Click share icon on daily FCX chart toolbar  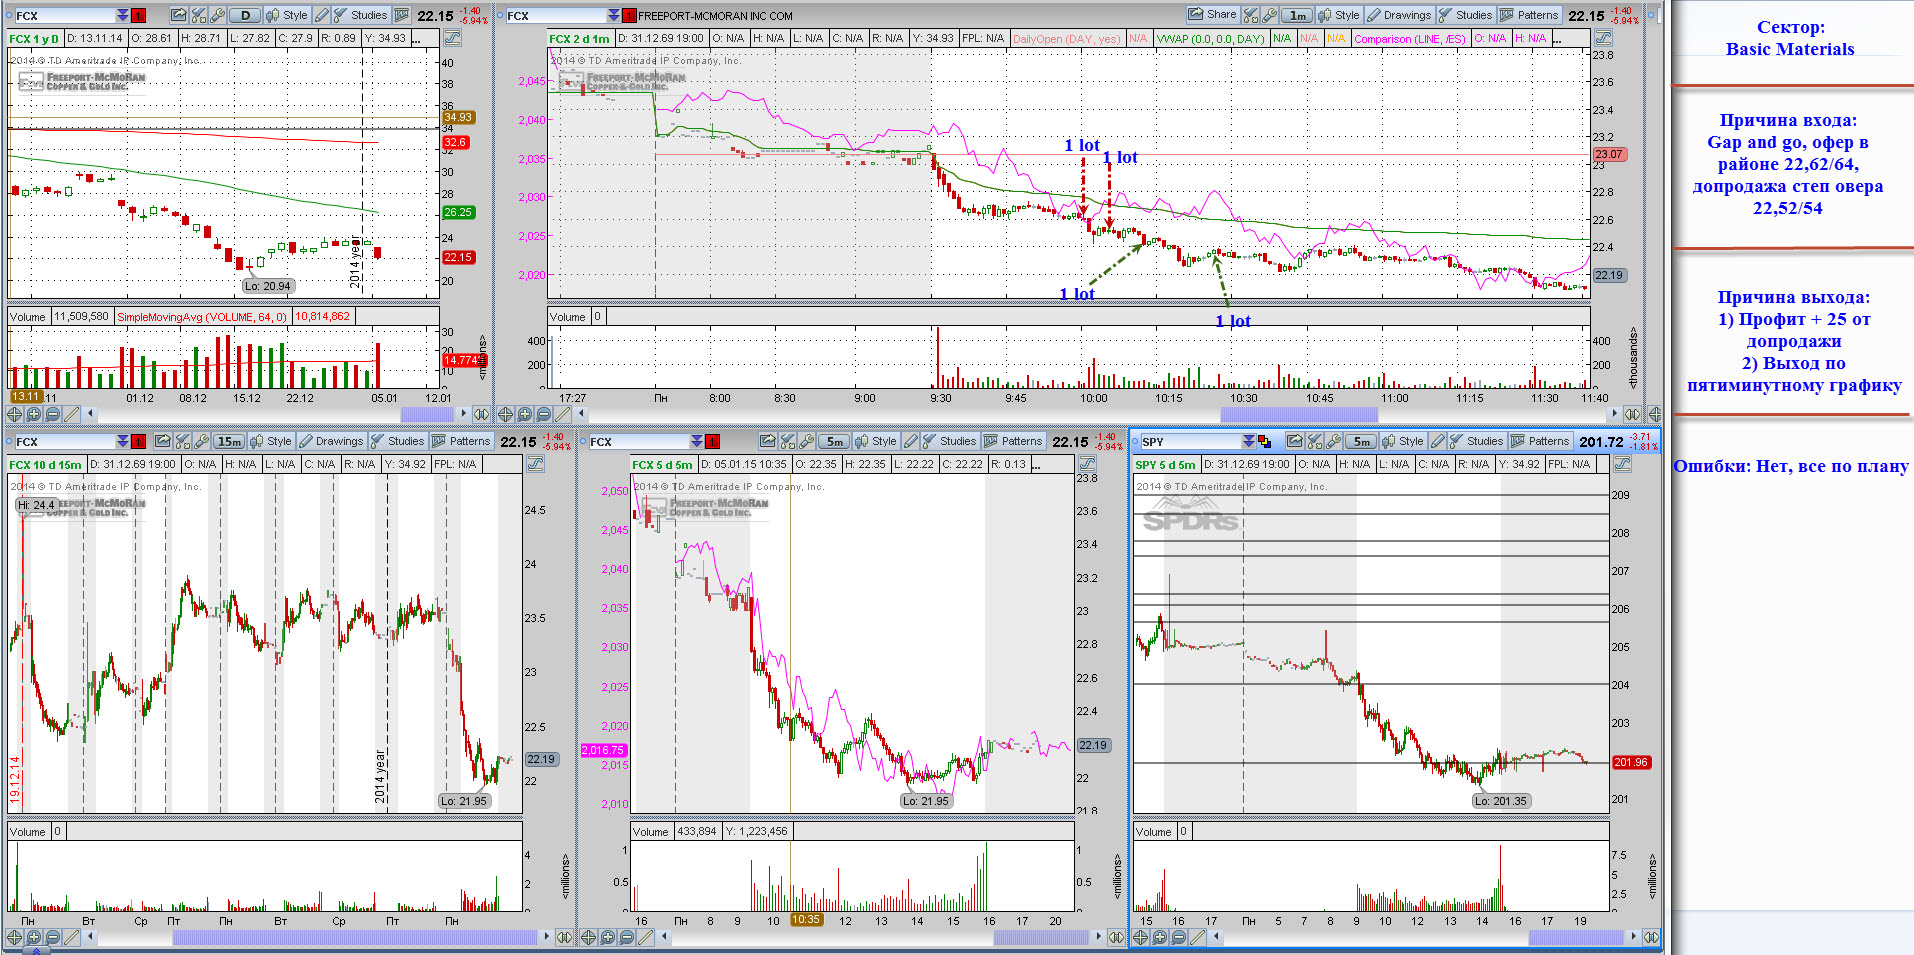tap(178, 15)
